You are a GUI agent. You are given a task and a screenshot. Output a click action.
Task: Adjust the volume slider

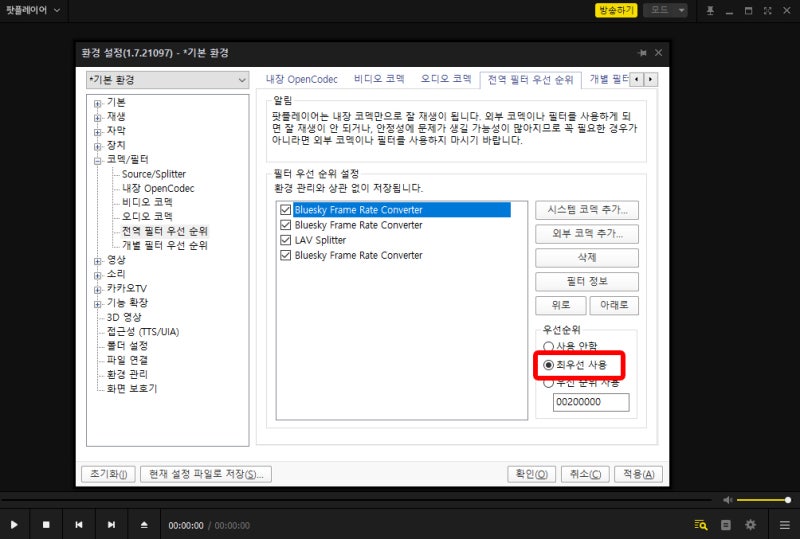point(763,500)
